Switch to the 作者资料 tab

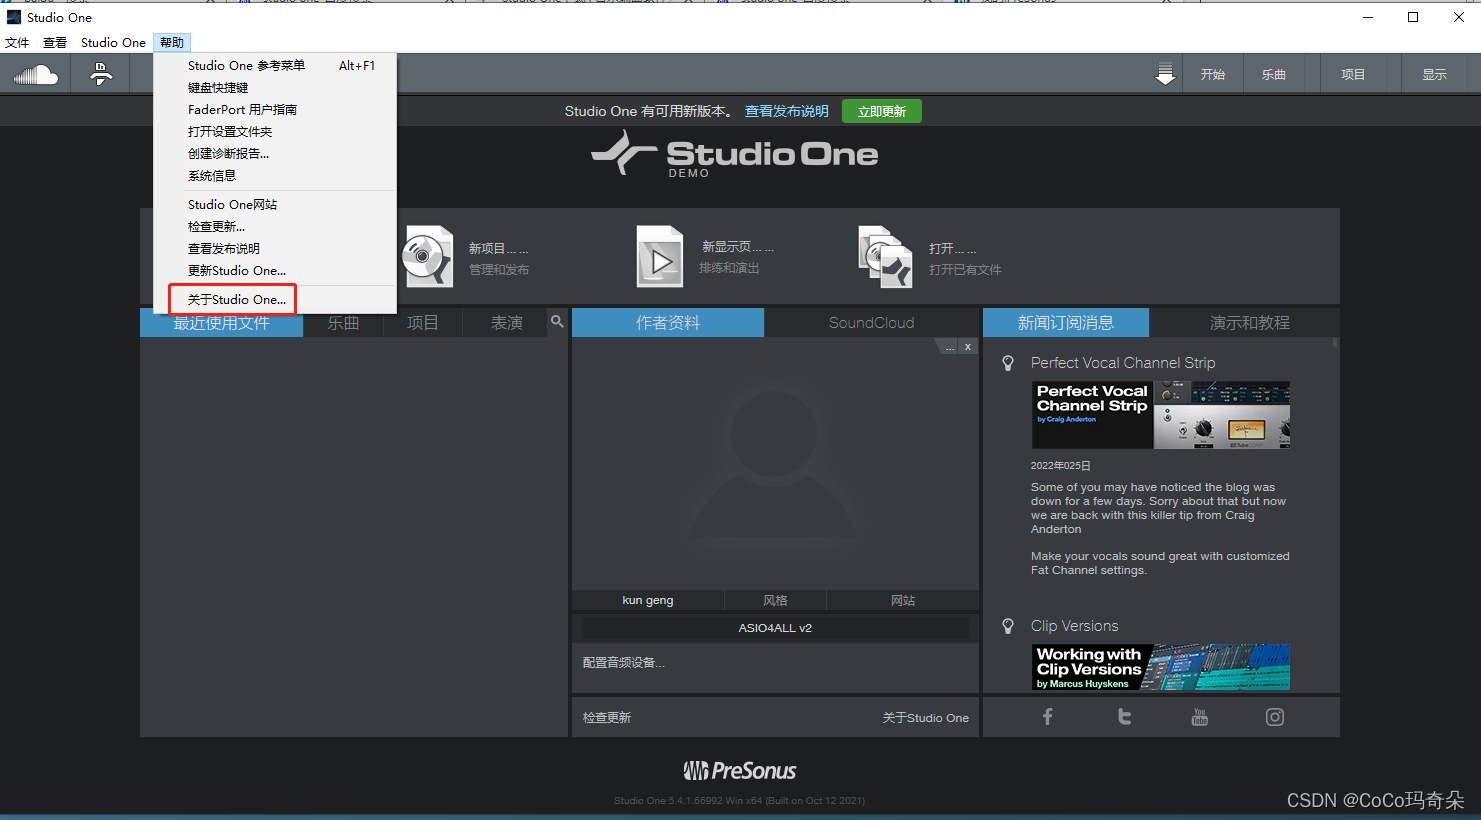tap(668, 323)
